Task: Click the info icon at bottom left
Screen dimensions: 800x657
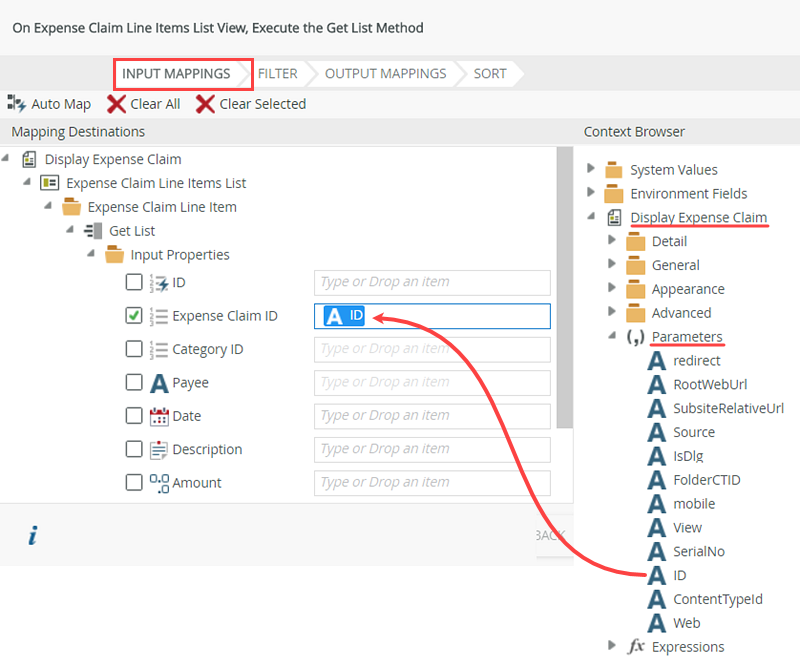Action: point(33,536)
